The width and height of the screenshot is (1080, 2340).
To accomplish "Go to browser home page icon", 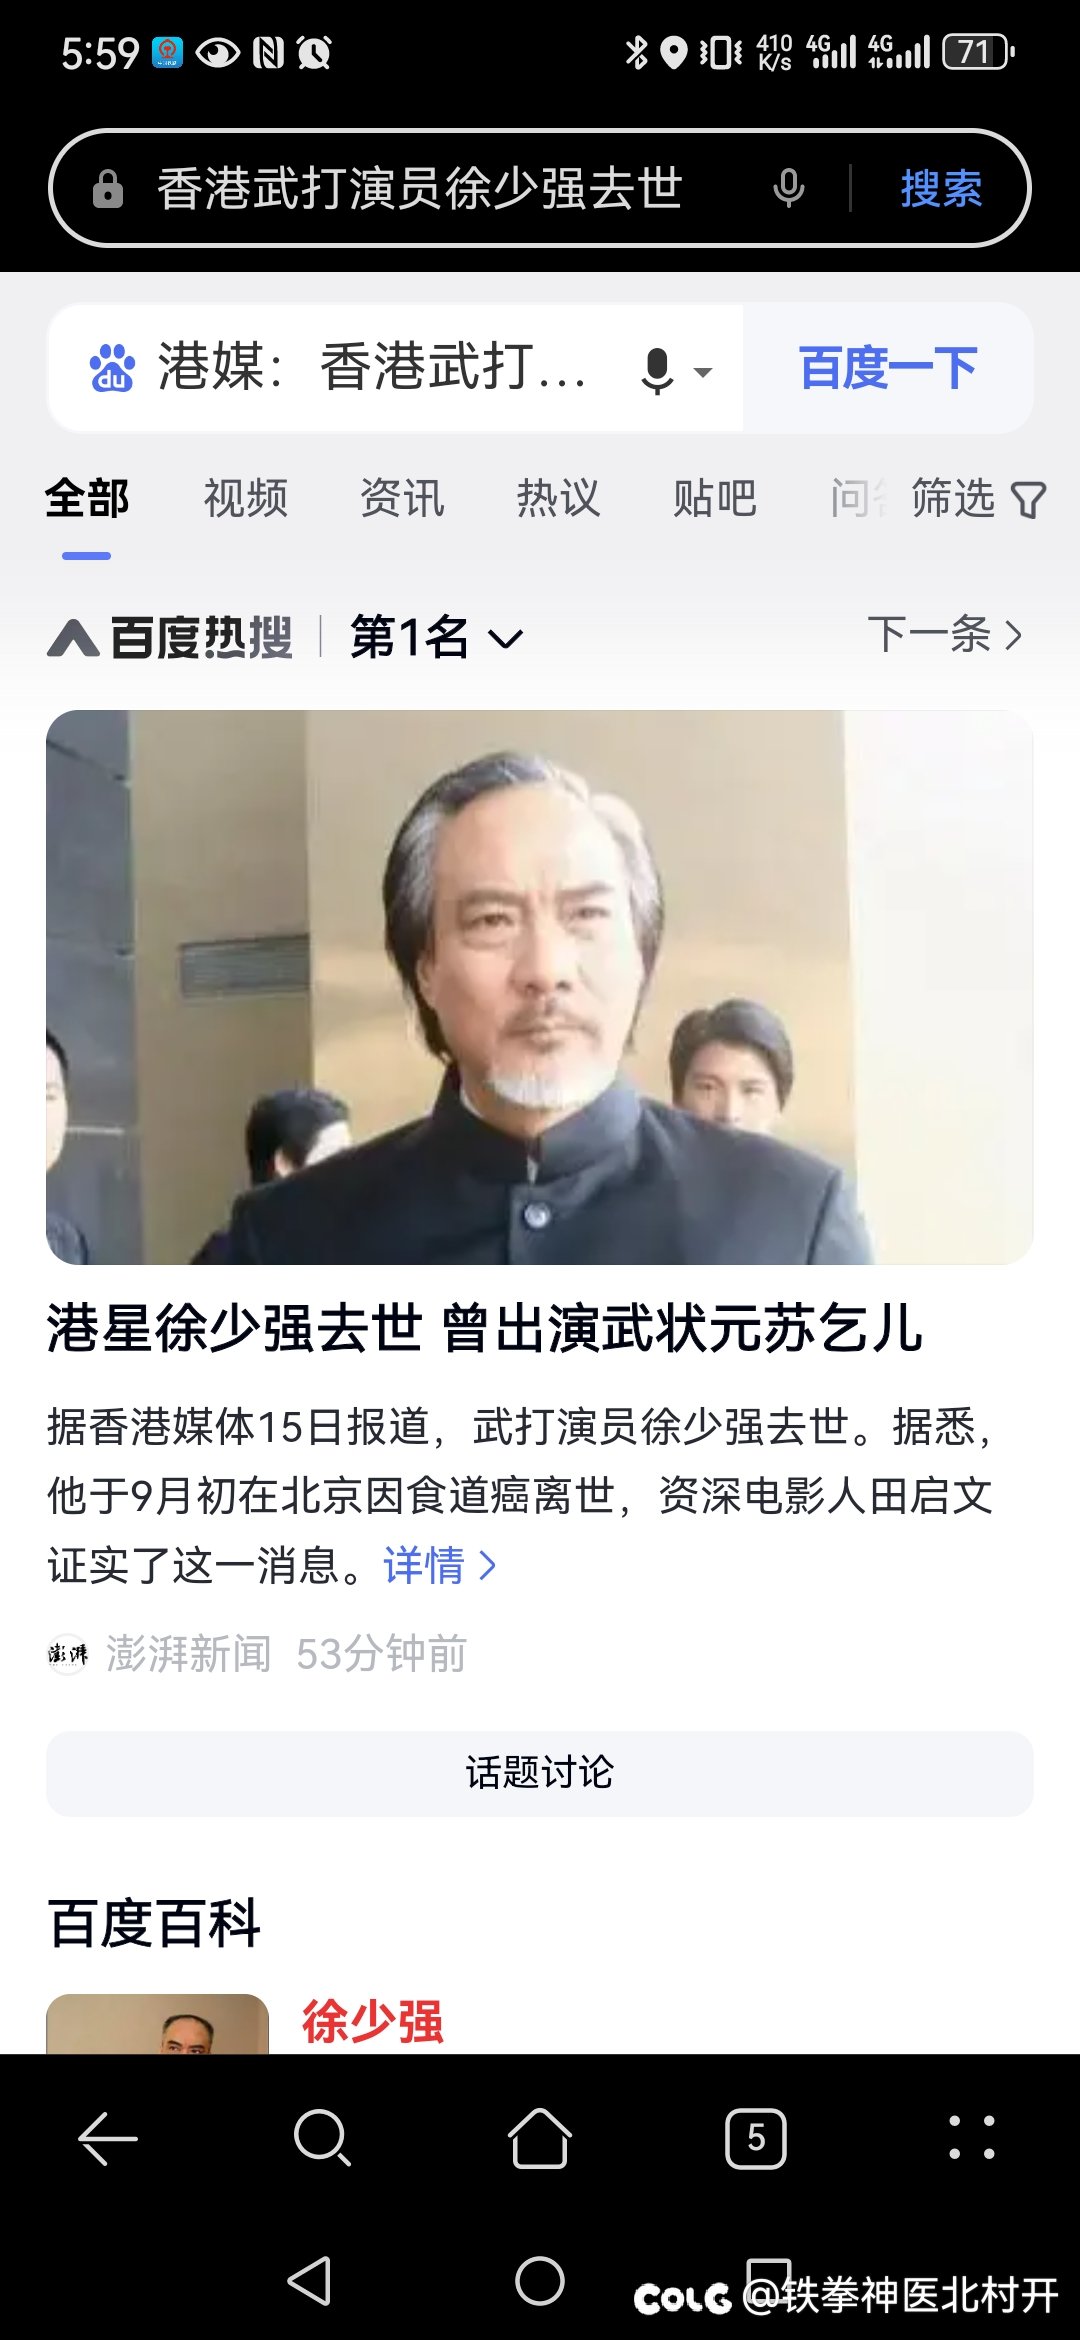I will [540, 2138].
